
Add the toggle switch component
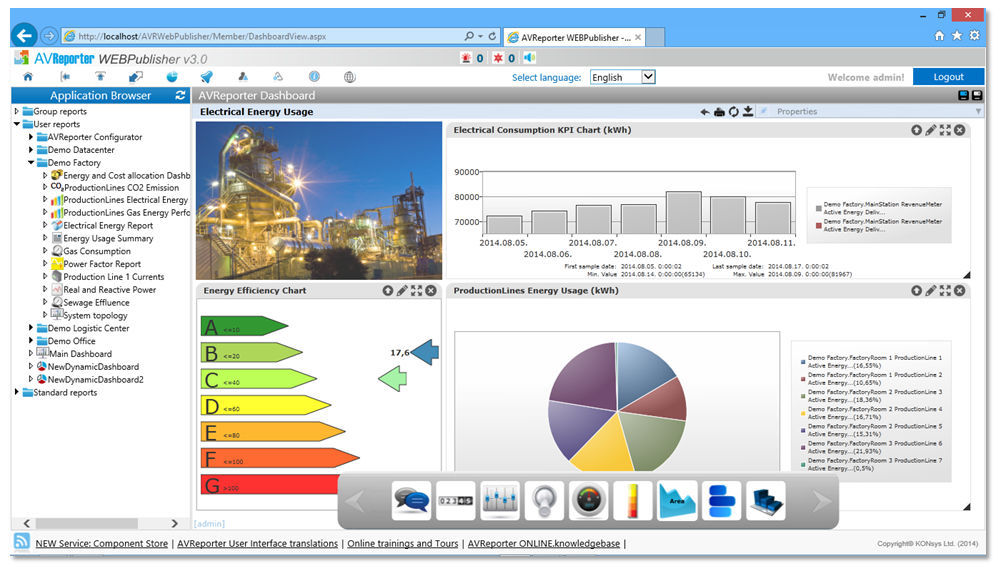[x=544, y=501]
